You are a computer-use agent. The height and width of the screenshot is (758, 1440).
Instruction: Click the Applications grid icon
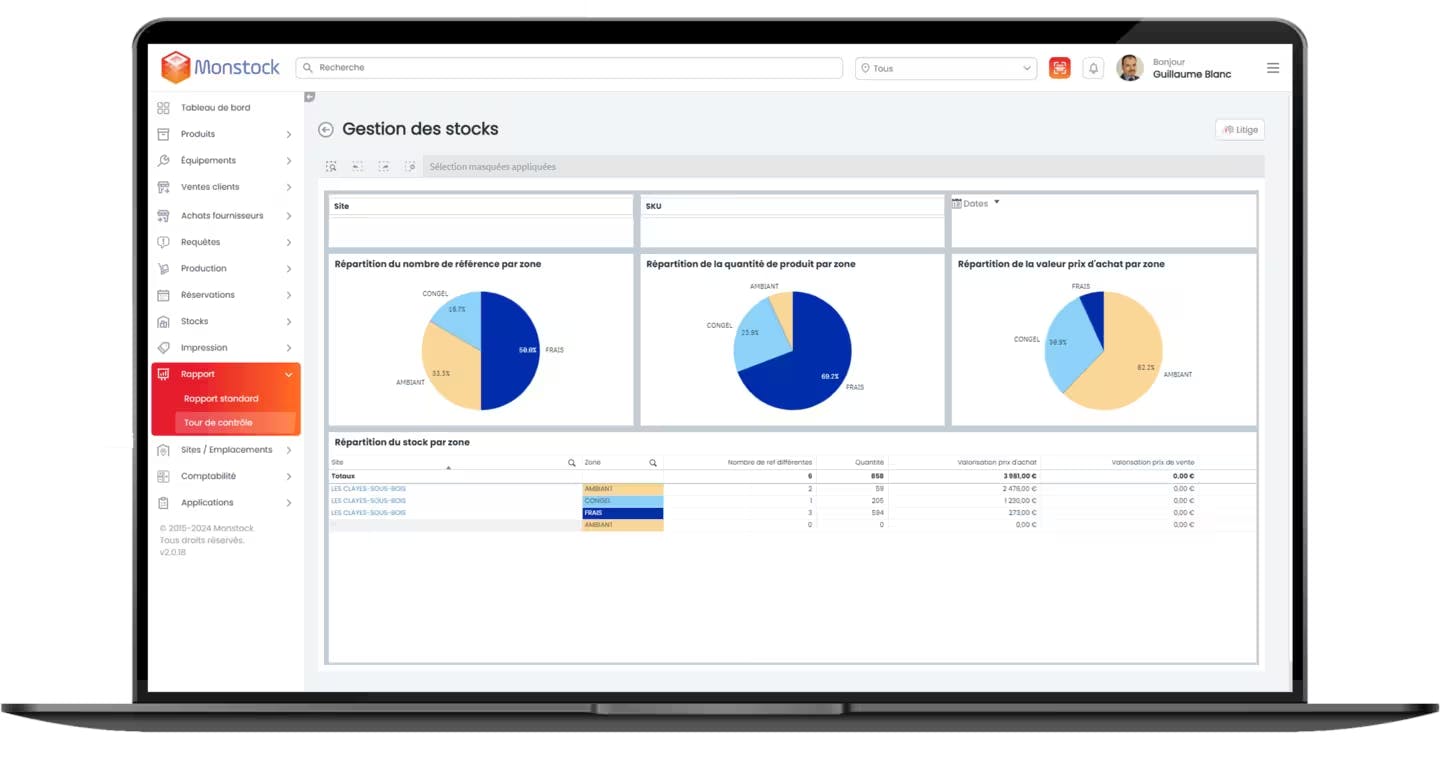coord(164,503)
